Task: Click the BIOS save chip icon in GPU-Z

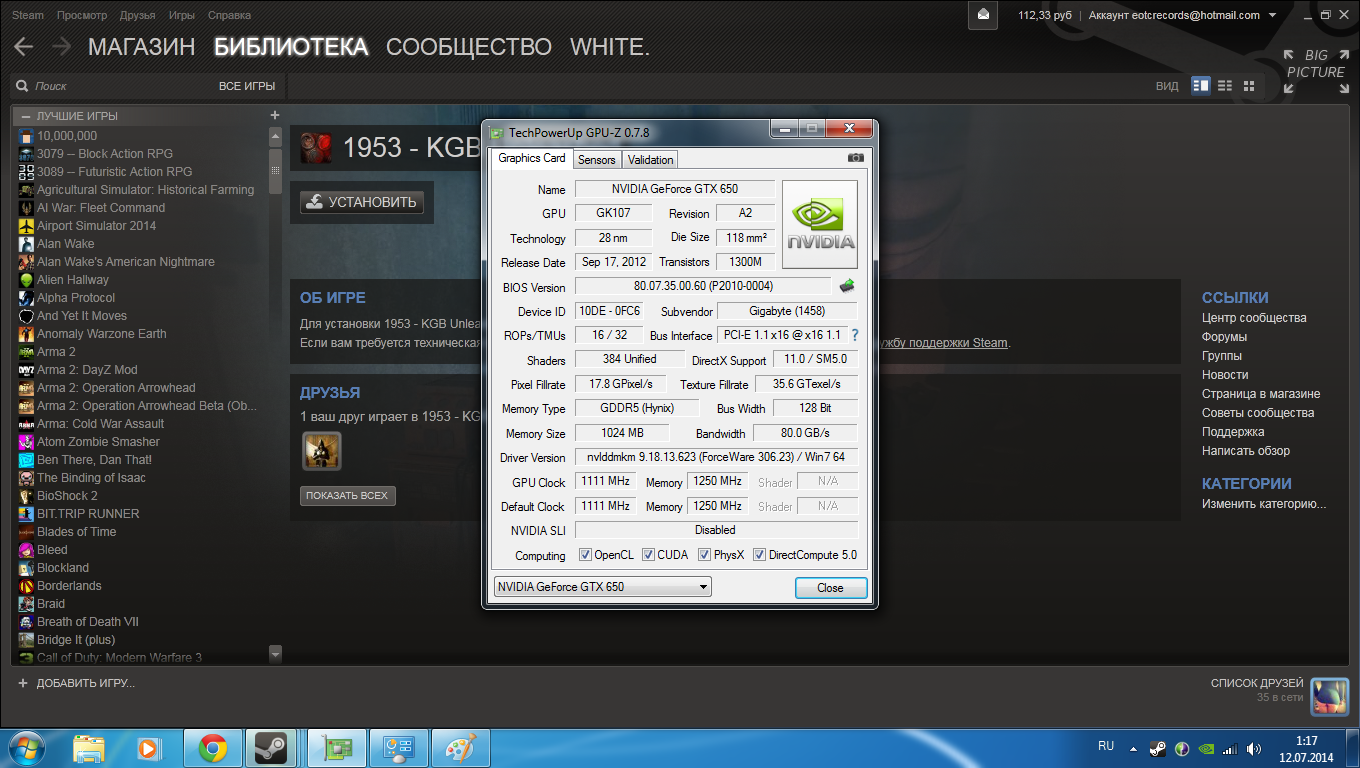Action: coord(847,286)
